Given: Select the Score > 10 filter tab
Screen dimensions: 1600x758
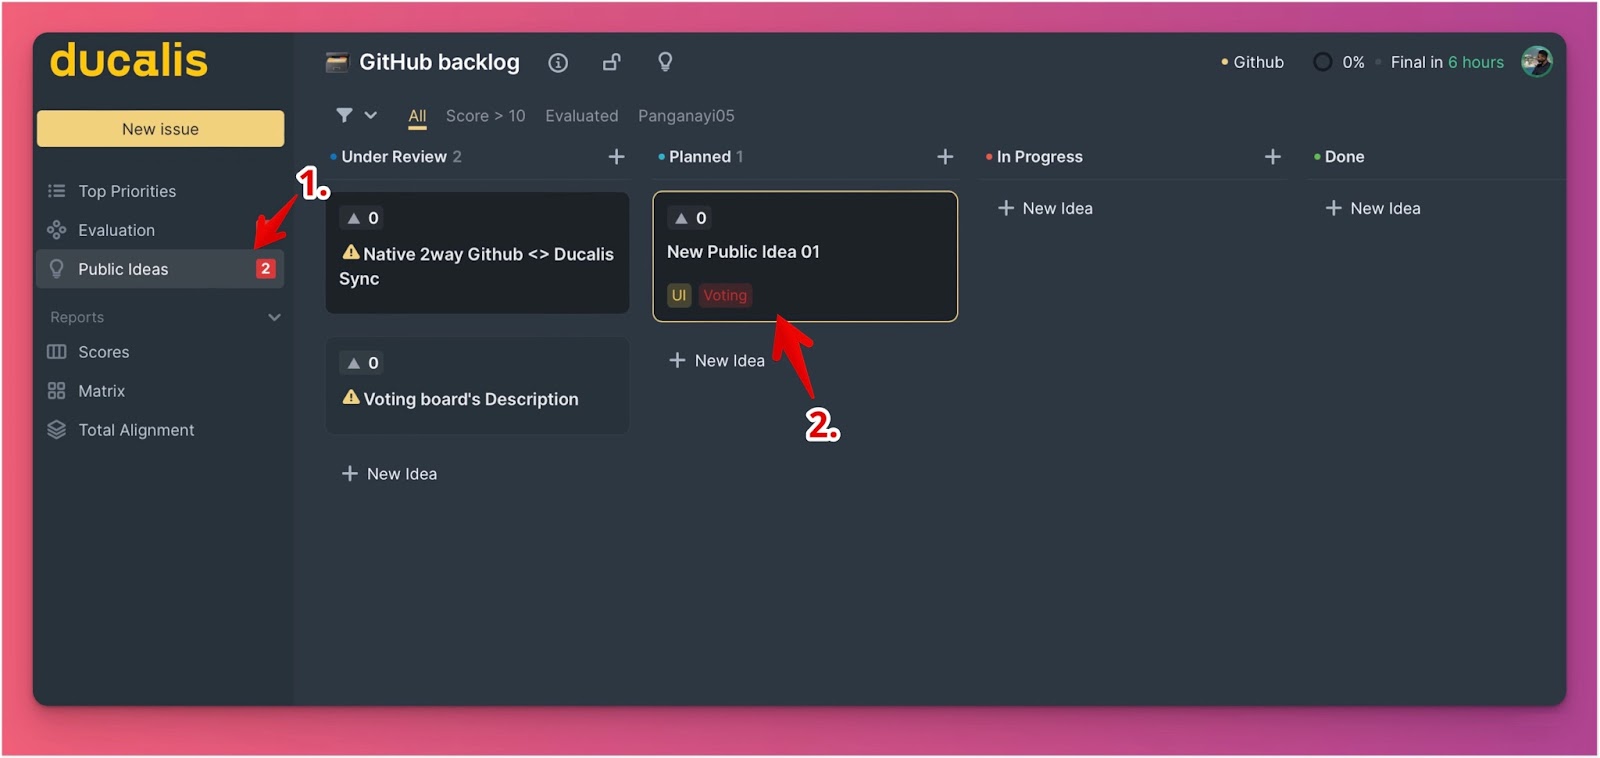Looking at the screenshot, I should click(x=485, y=116).
